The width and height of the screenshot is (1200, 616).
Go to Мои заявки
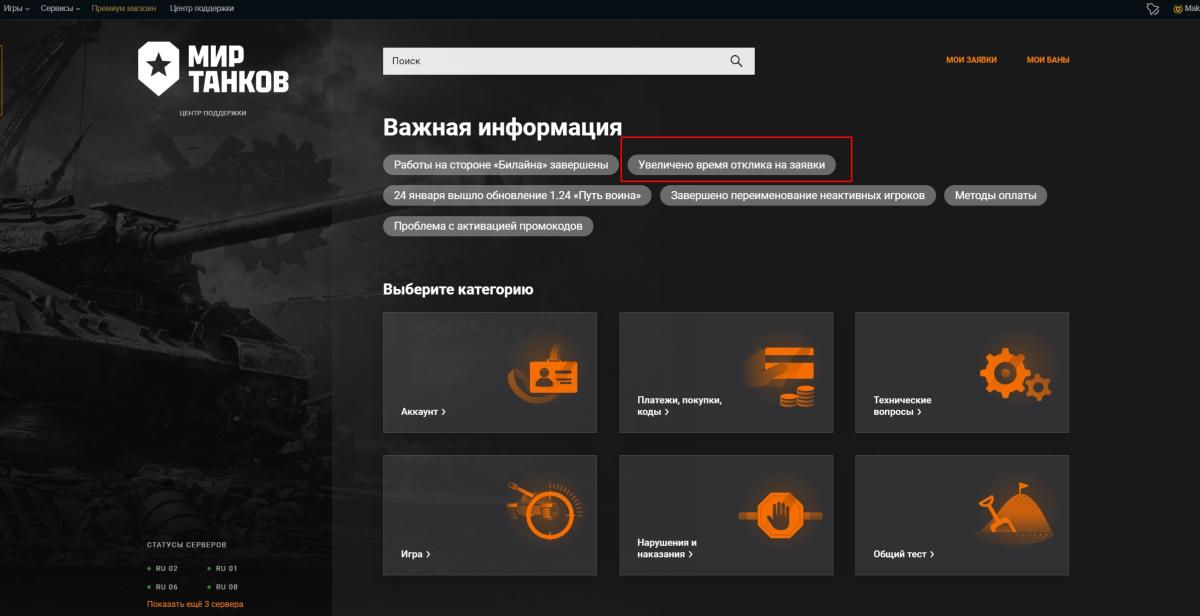tap(971, 60)
